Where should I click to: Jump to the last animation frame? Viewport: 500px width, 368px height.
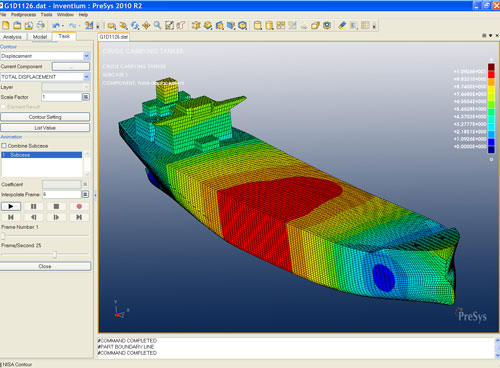tap(79, 217)
